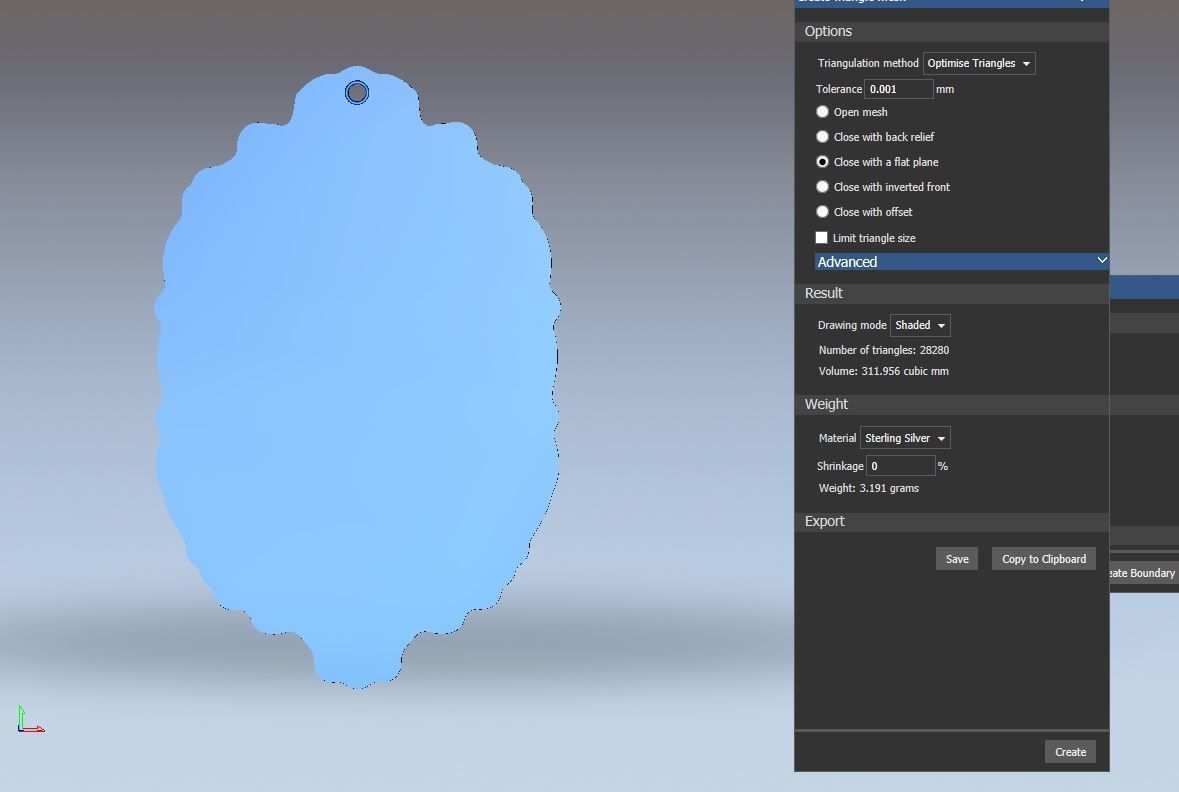Click the Weight: 3.191 grams text
This screenshot has width=1179, height=792.
868,488
